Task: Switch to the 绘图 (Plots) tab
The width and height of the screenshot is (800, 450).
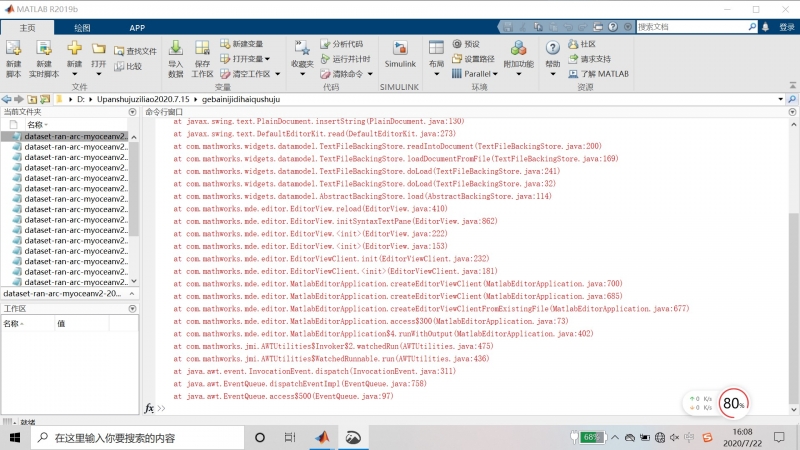Action: point(82,27)
